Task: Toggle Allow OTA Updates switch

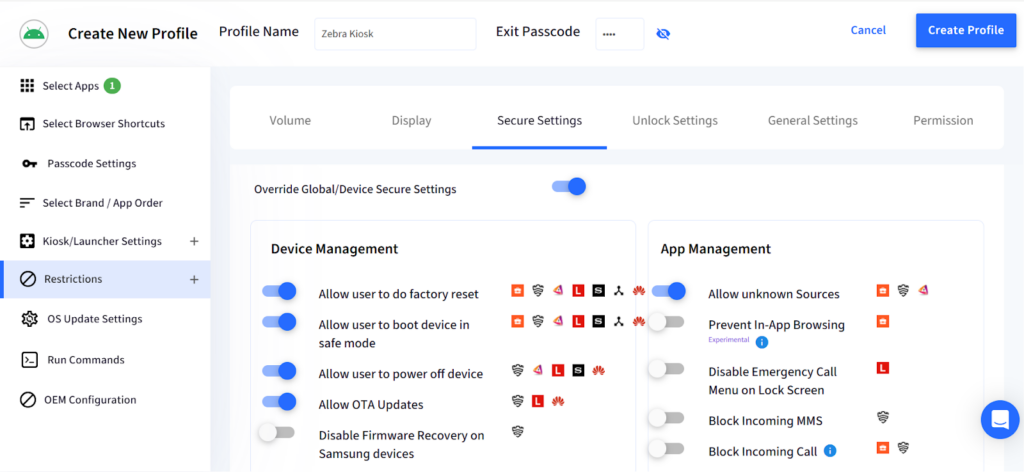Action: click(280, 401)
